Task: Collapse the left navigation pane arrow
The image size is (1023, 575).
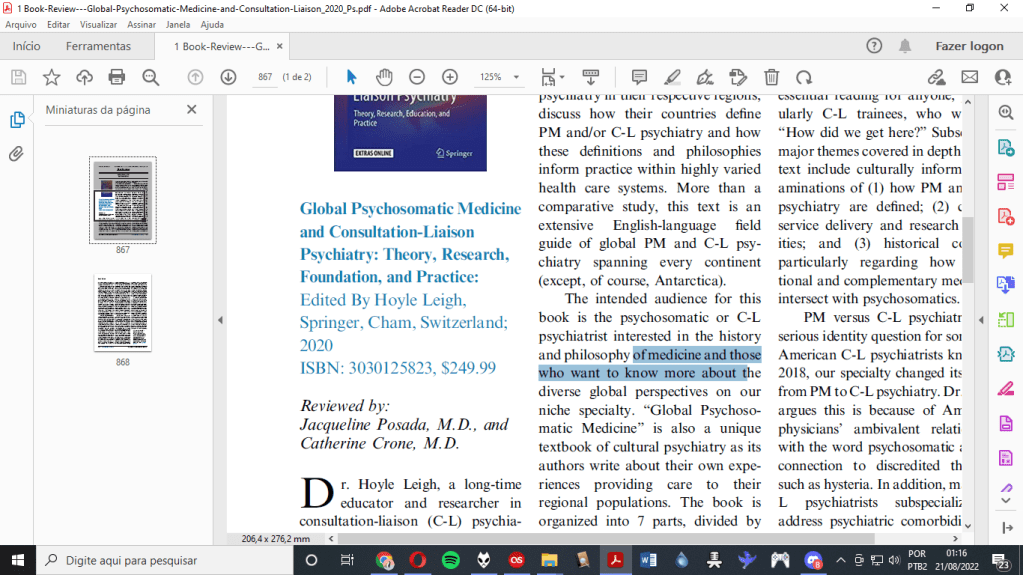Action: 220,320
